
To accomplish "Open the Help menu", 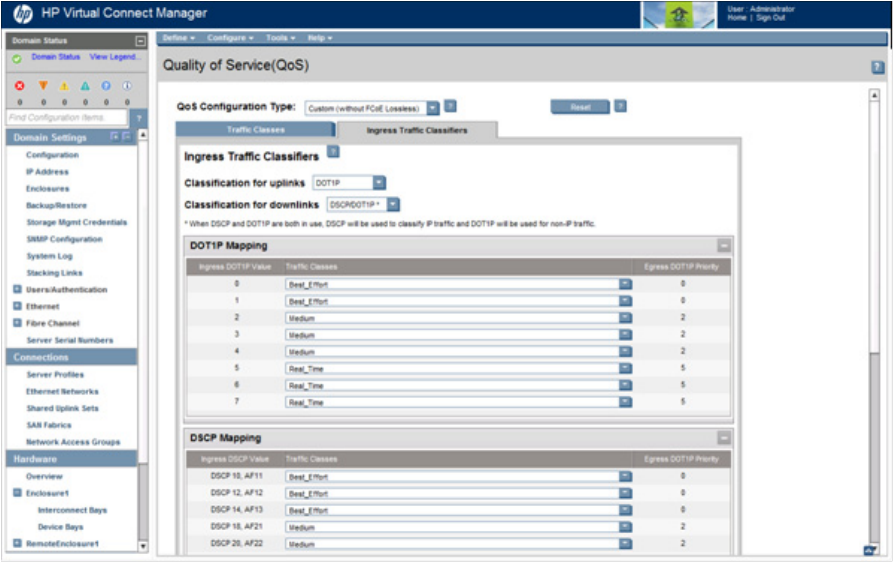I will pos(319,38).
